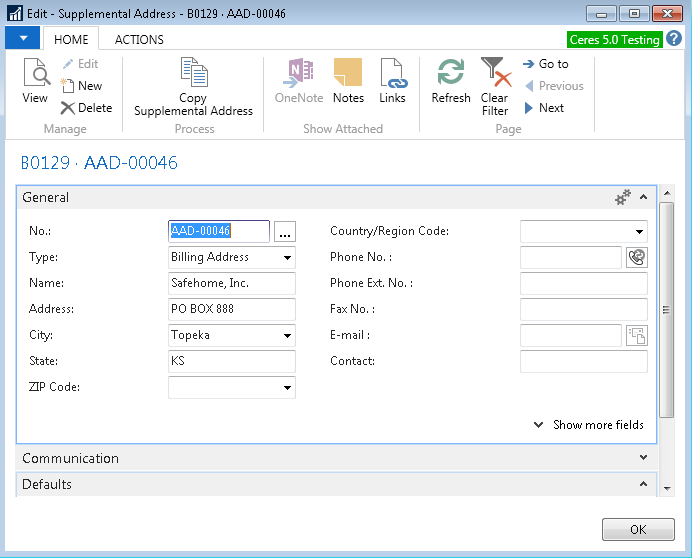The height and width of the screenshot is (558, 692).
Task: Open the Type dropdown showing Billing Address
Action: 288,257
